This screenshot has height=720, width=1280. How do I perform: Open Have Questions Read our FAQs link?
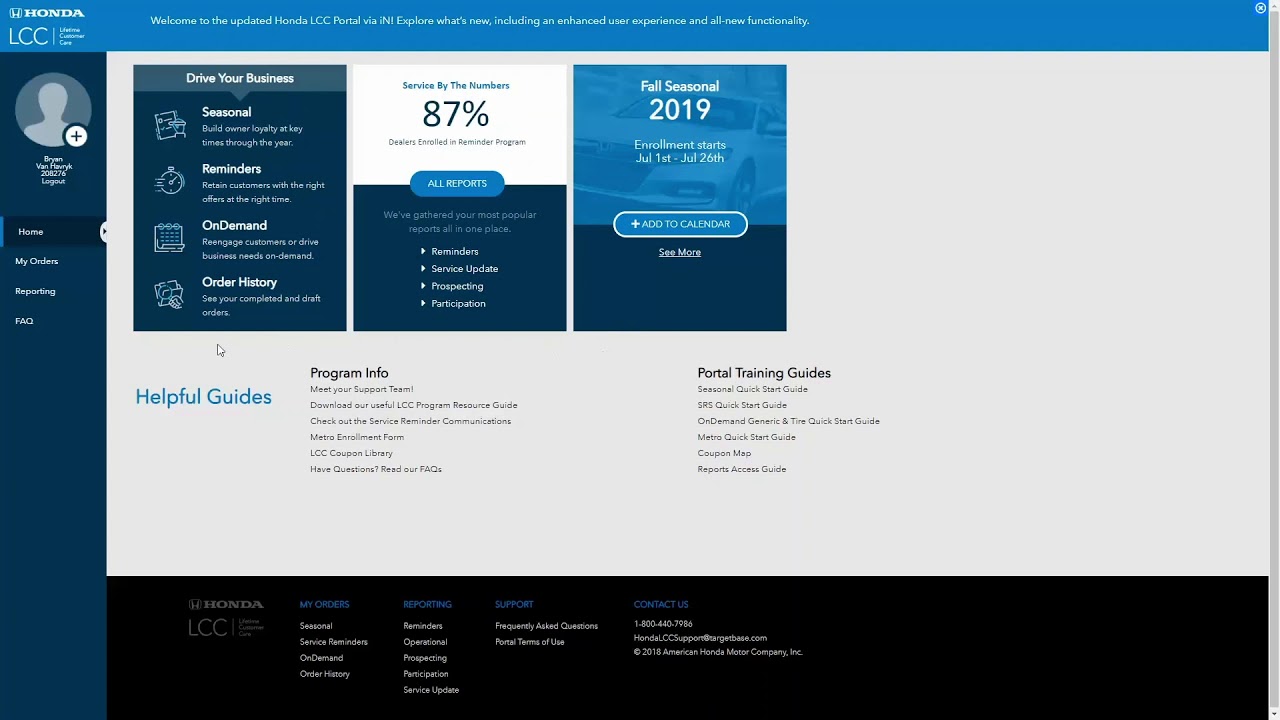point(375,469)
